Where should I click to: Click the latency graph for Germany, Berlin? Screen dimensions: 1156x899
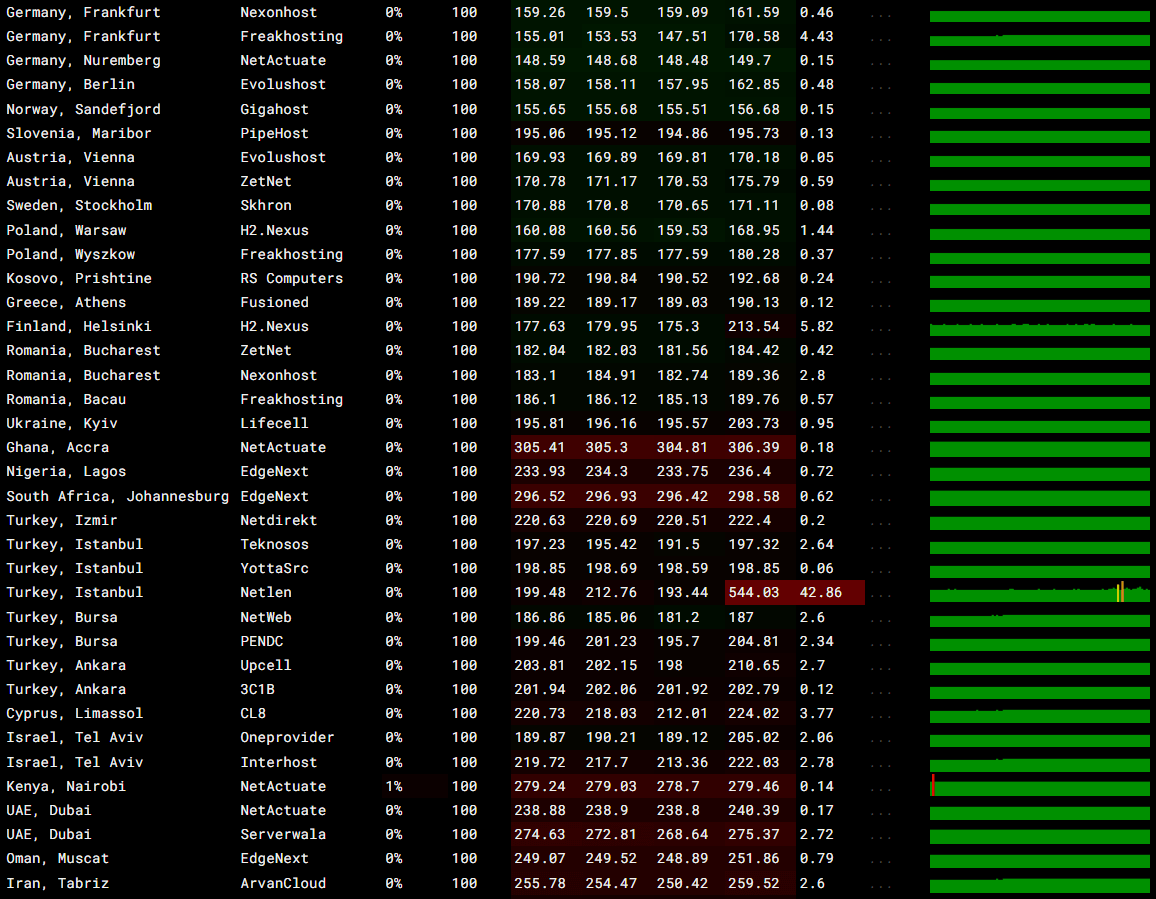tap(1040, 86)
